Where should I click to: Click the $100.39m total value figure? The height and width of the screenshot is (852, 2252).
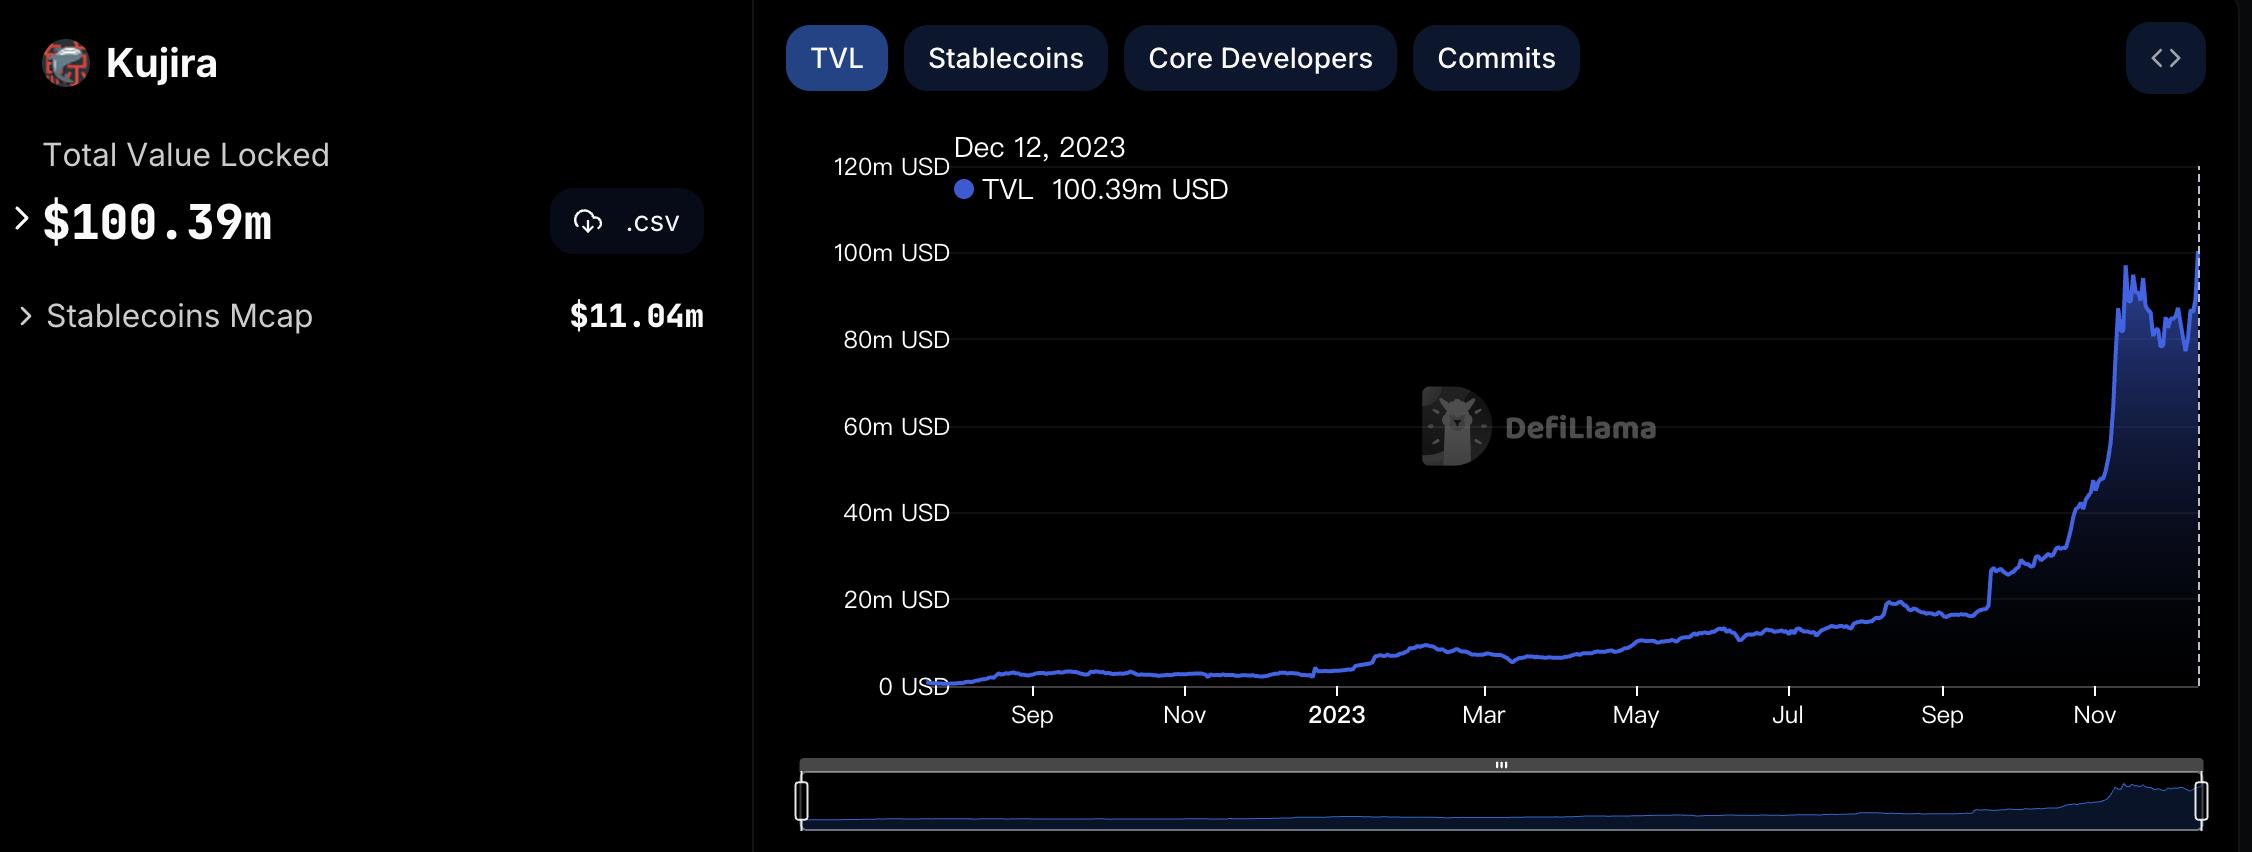click(157, 222)
